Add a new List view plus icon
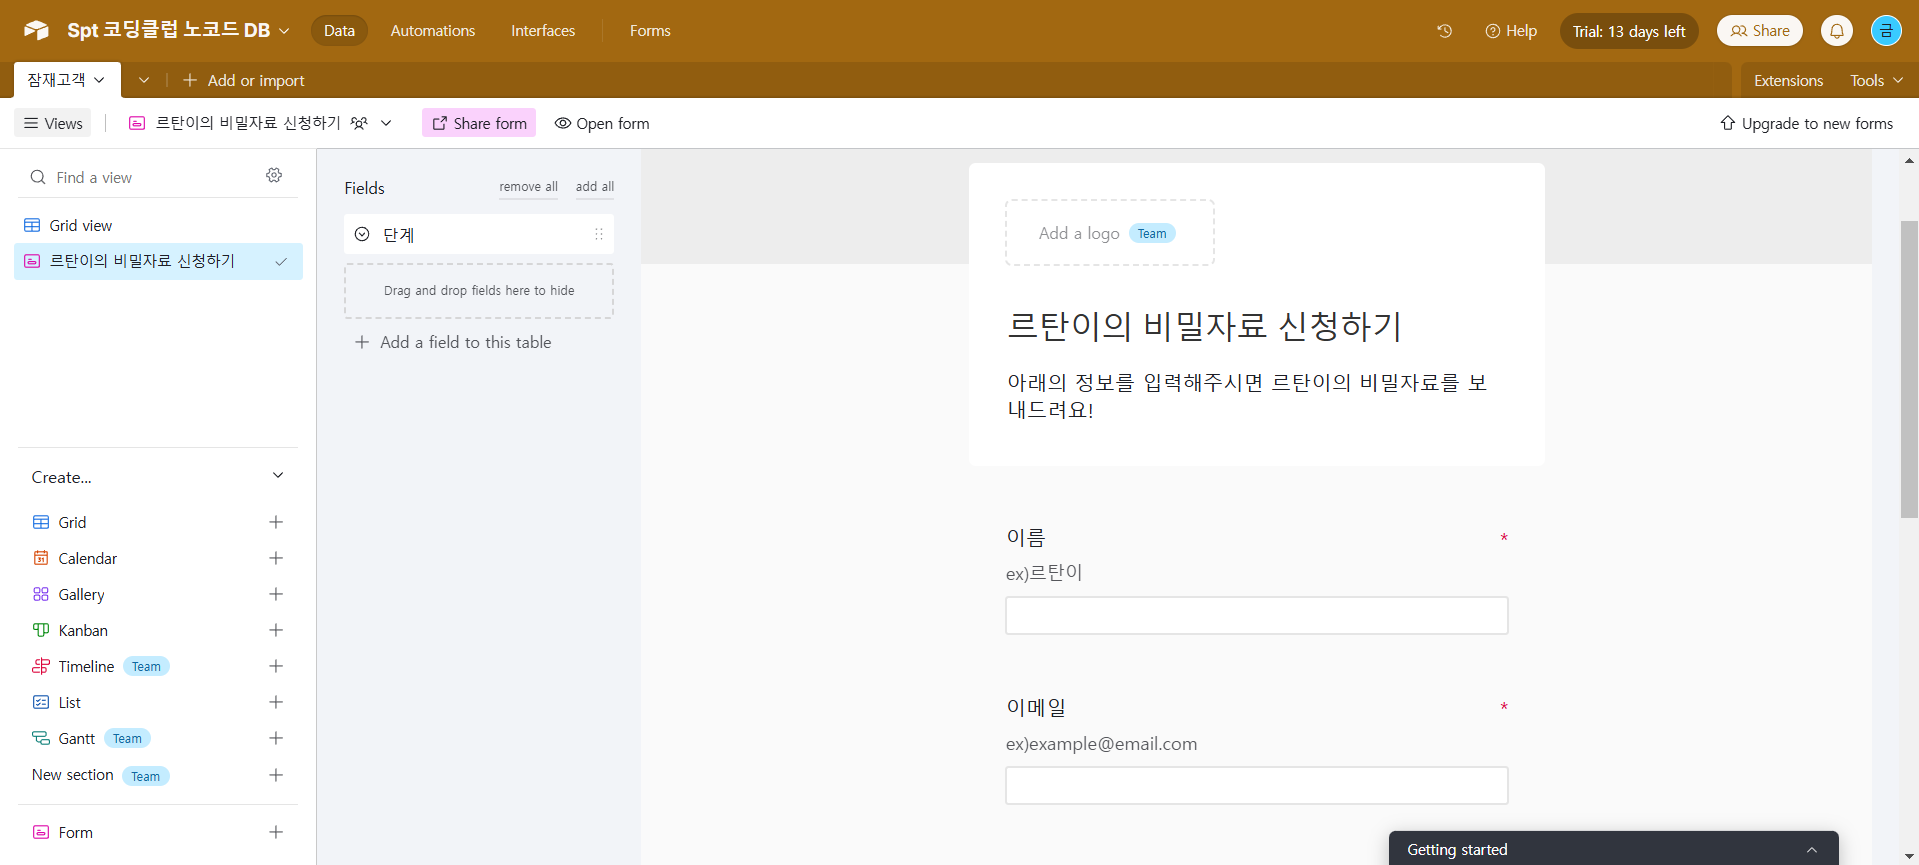Viewport: 1919px width, 865px height. 276,702
